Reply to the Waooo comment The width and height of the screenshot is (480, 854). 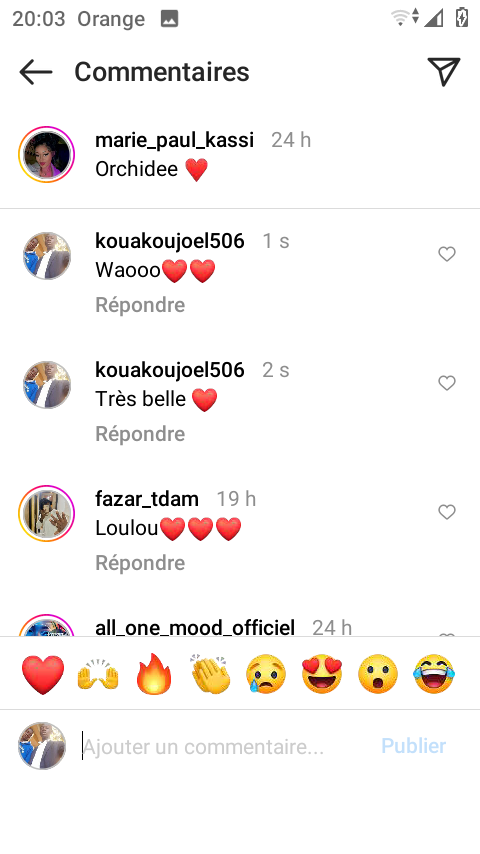tap(140, 305)
